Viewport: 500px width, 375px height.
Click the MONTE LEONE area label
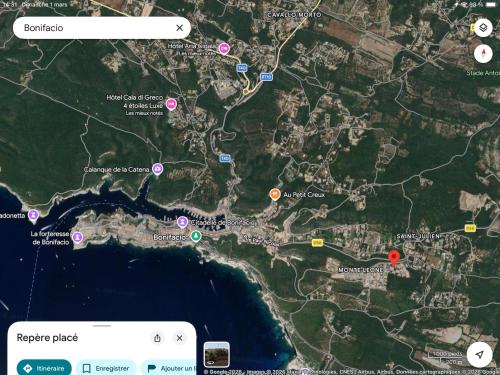pos(361,270)
